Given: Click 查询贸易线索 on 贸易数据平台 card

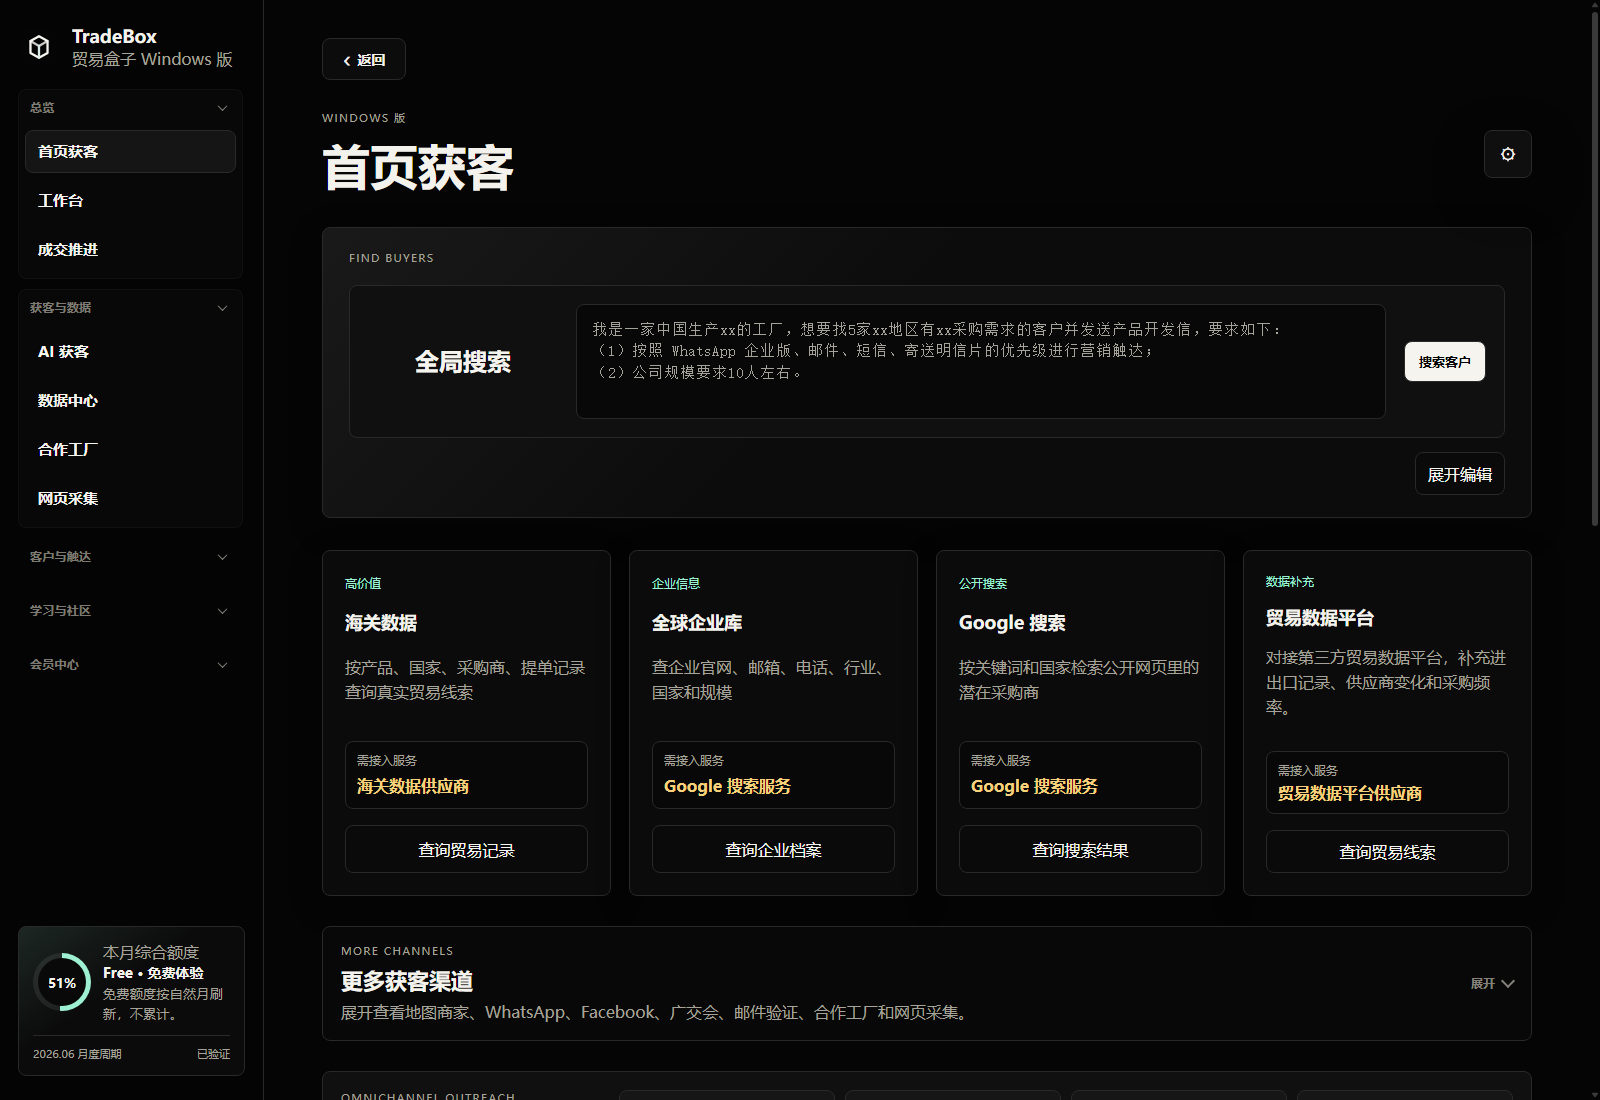Looking at the screenshot, I should [1387, 852].
